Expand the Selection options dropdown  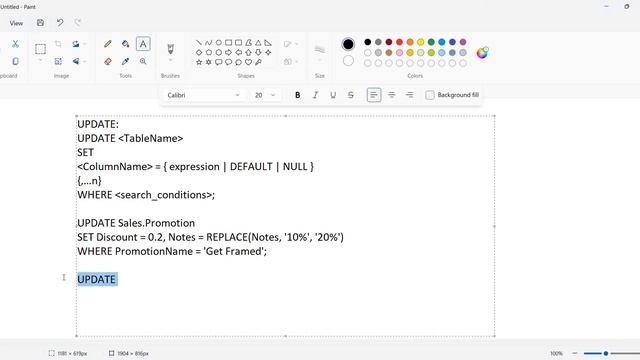click(40, 60)
